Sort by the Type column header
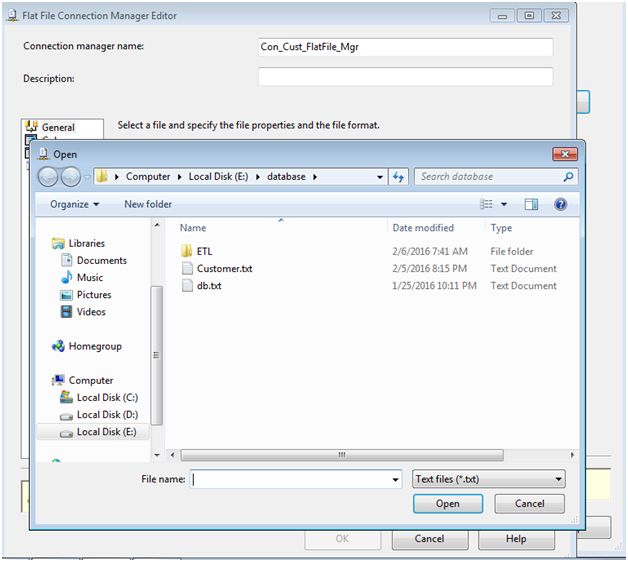The height and width of the screenshot is (562, 628). tap(501, 228)
